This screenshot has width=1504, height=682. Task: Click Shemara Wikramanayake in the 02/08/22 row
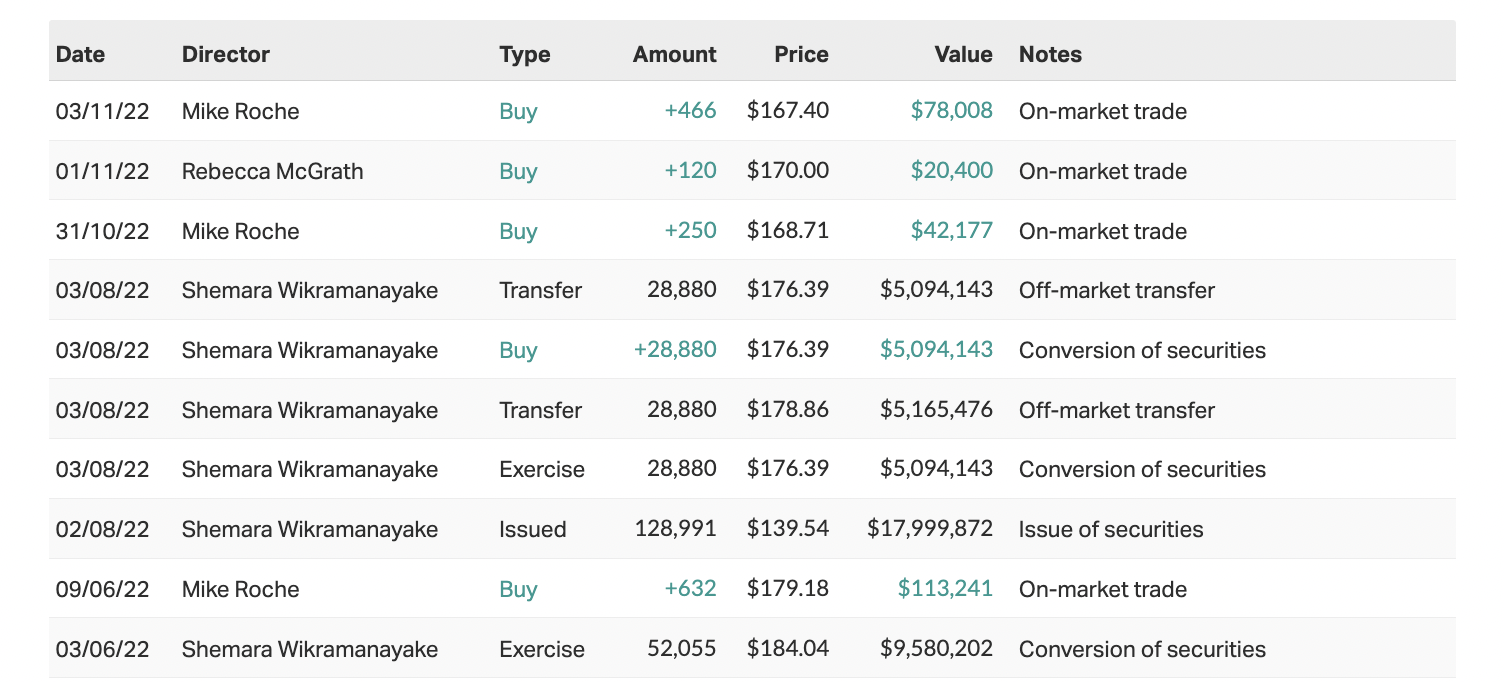tap(309, 529)
